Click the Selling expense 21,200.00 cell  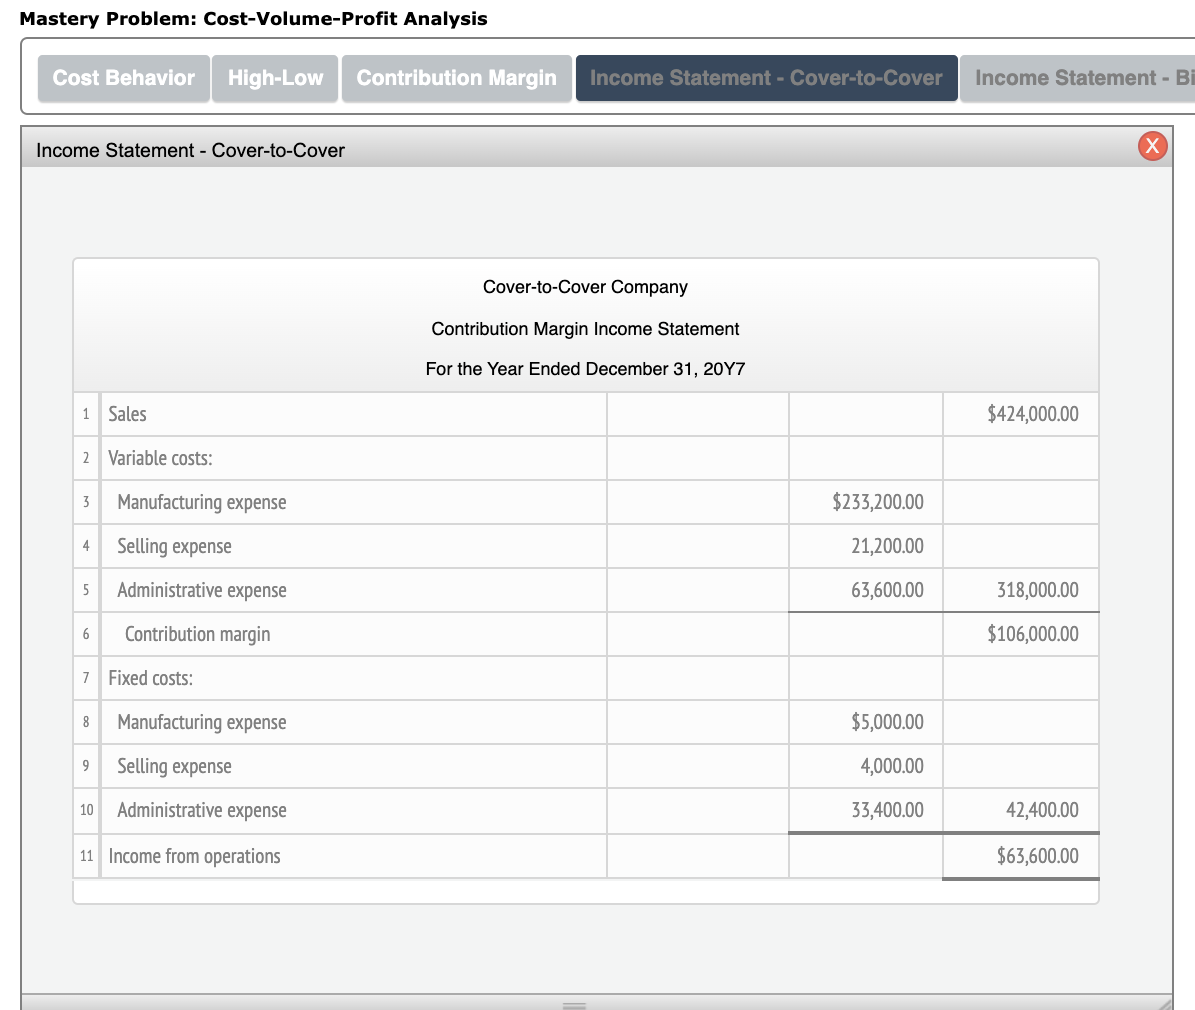pyautogui.click(x=865, y=545)
